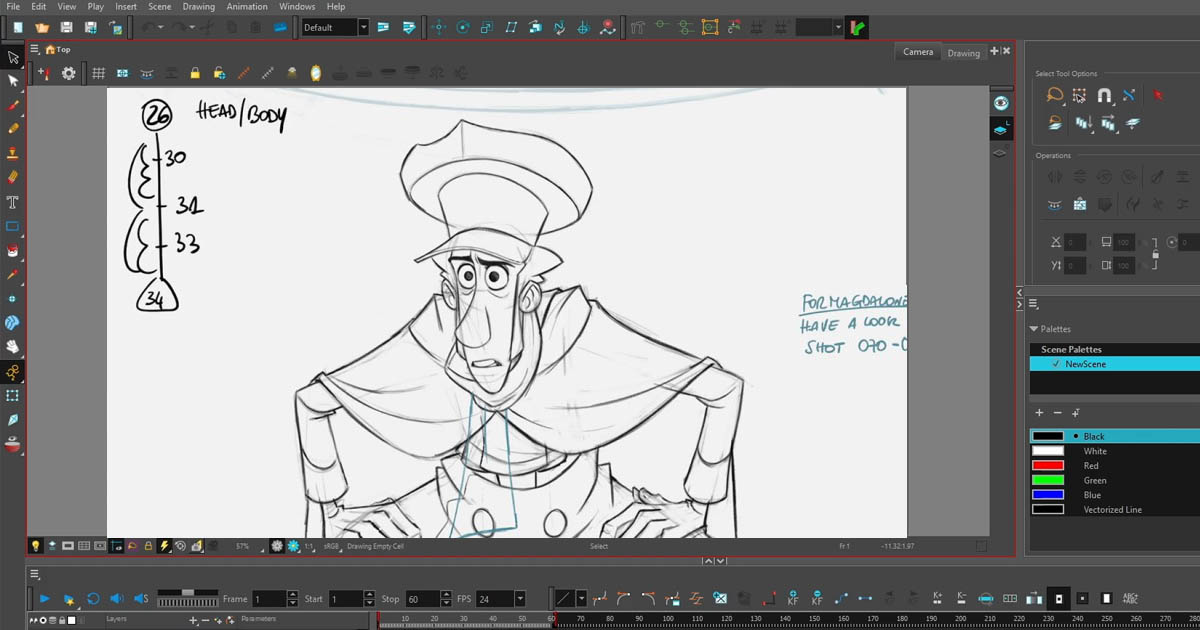Click the Save Workspace icon beside Default
The height and width of the screenshot is (630, 1200).
tap(383, 27)
